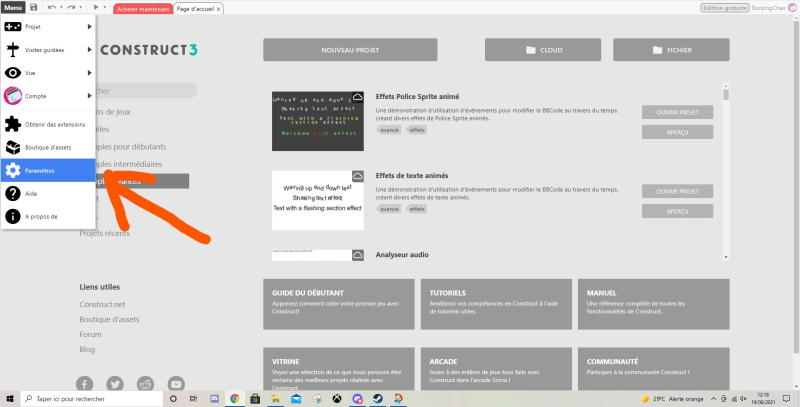Viewport: 800px width, 407px height.
Task: Click Projets récents in sidebar
Action: pyautogui.click(x=105, y=233)
